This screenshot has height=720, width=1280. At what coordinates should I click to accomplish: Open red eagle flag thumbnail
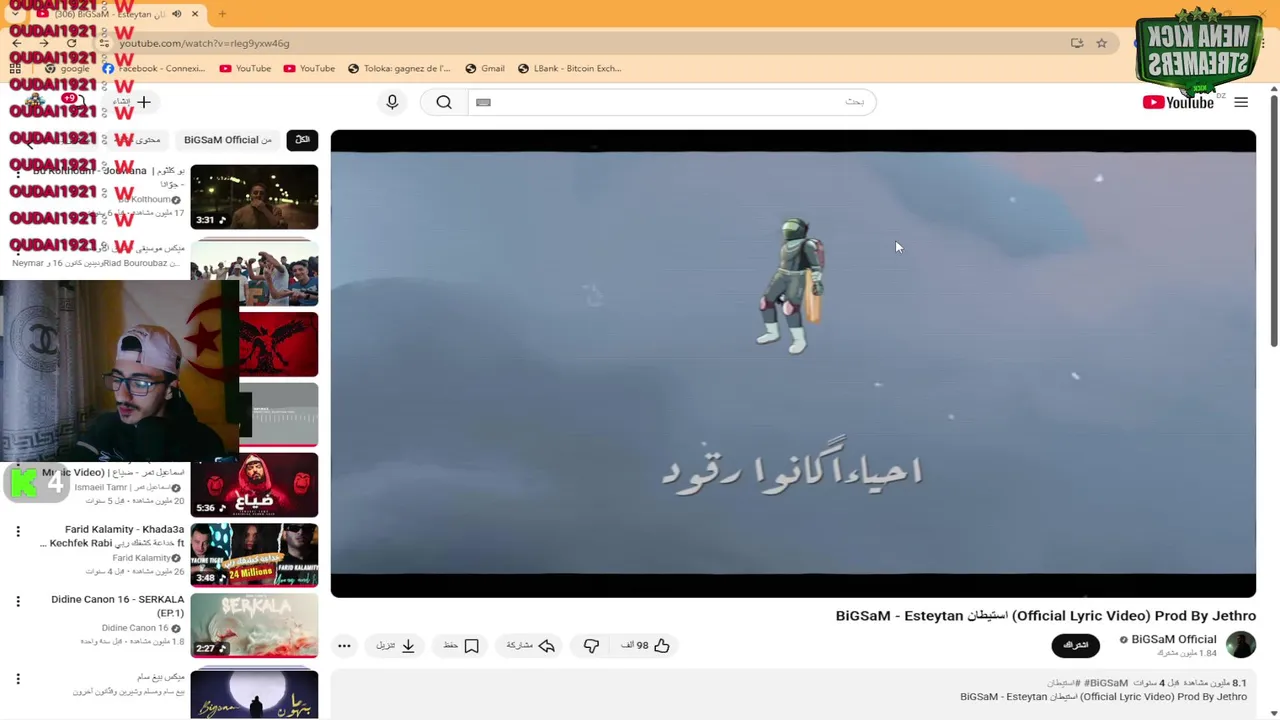[x=278, y=344]
